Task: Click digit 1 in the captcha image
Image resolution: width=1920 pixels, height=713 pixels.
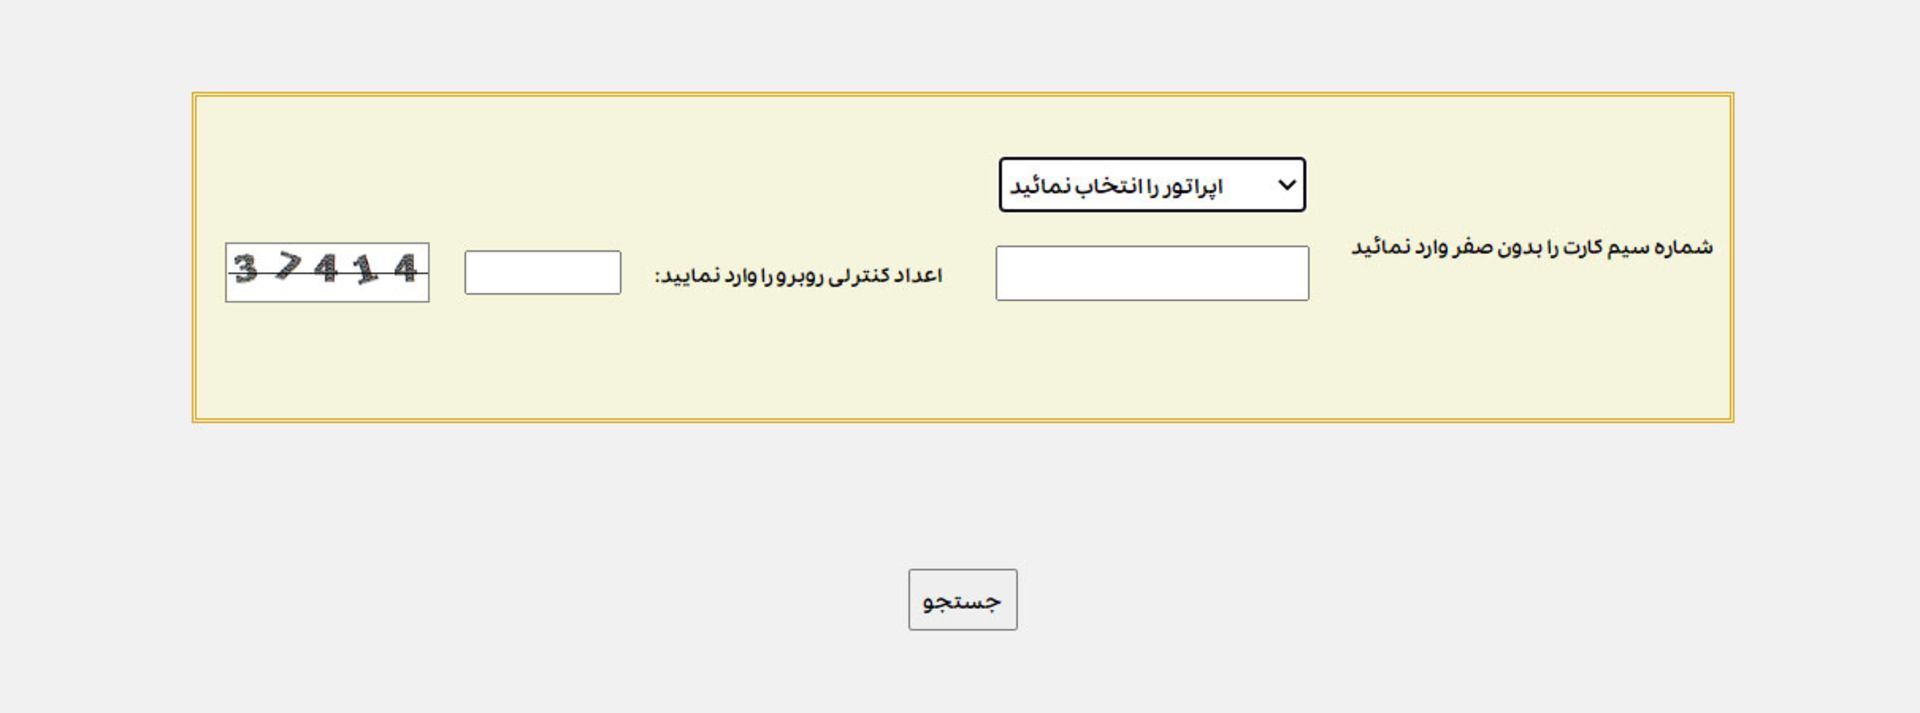Action: pyautogui.click(x=366, y=269)
